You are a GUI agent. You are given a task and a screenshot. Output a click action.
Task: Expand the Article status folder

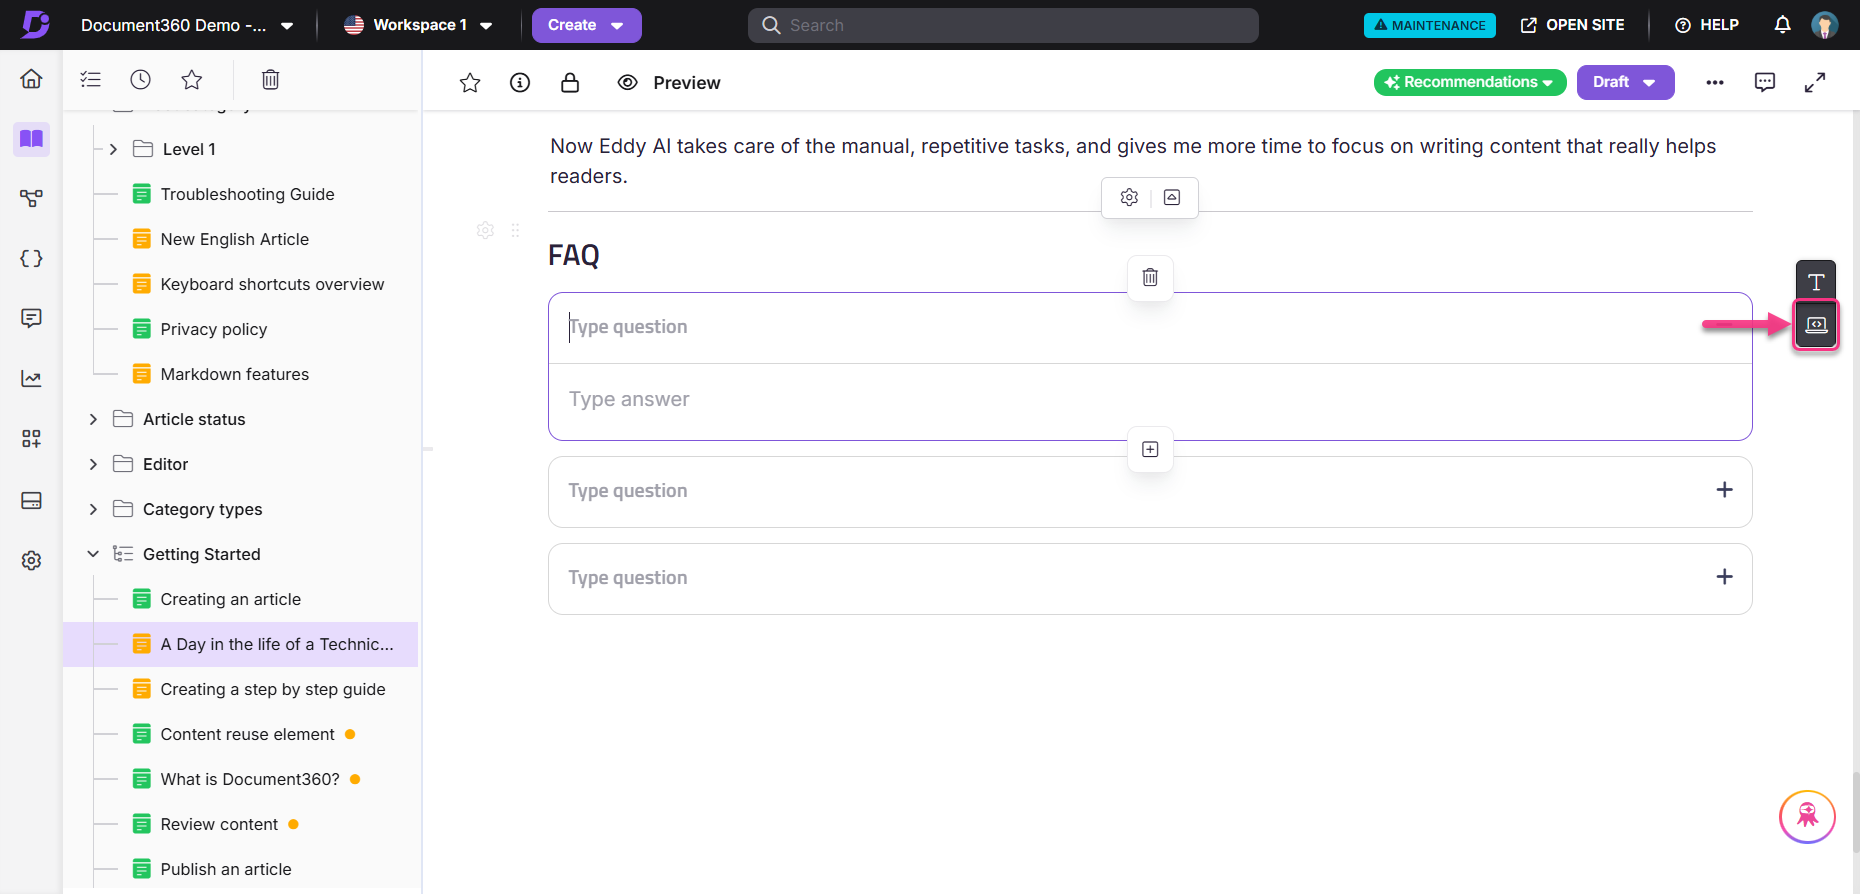(x=93, y=419)
